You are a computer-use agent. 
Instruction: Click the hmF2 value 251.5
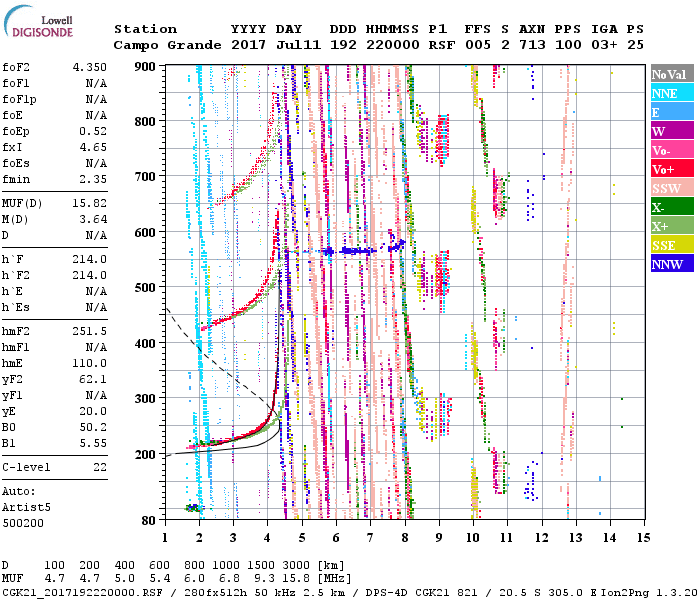[x=89, y=331]
